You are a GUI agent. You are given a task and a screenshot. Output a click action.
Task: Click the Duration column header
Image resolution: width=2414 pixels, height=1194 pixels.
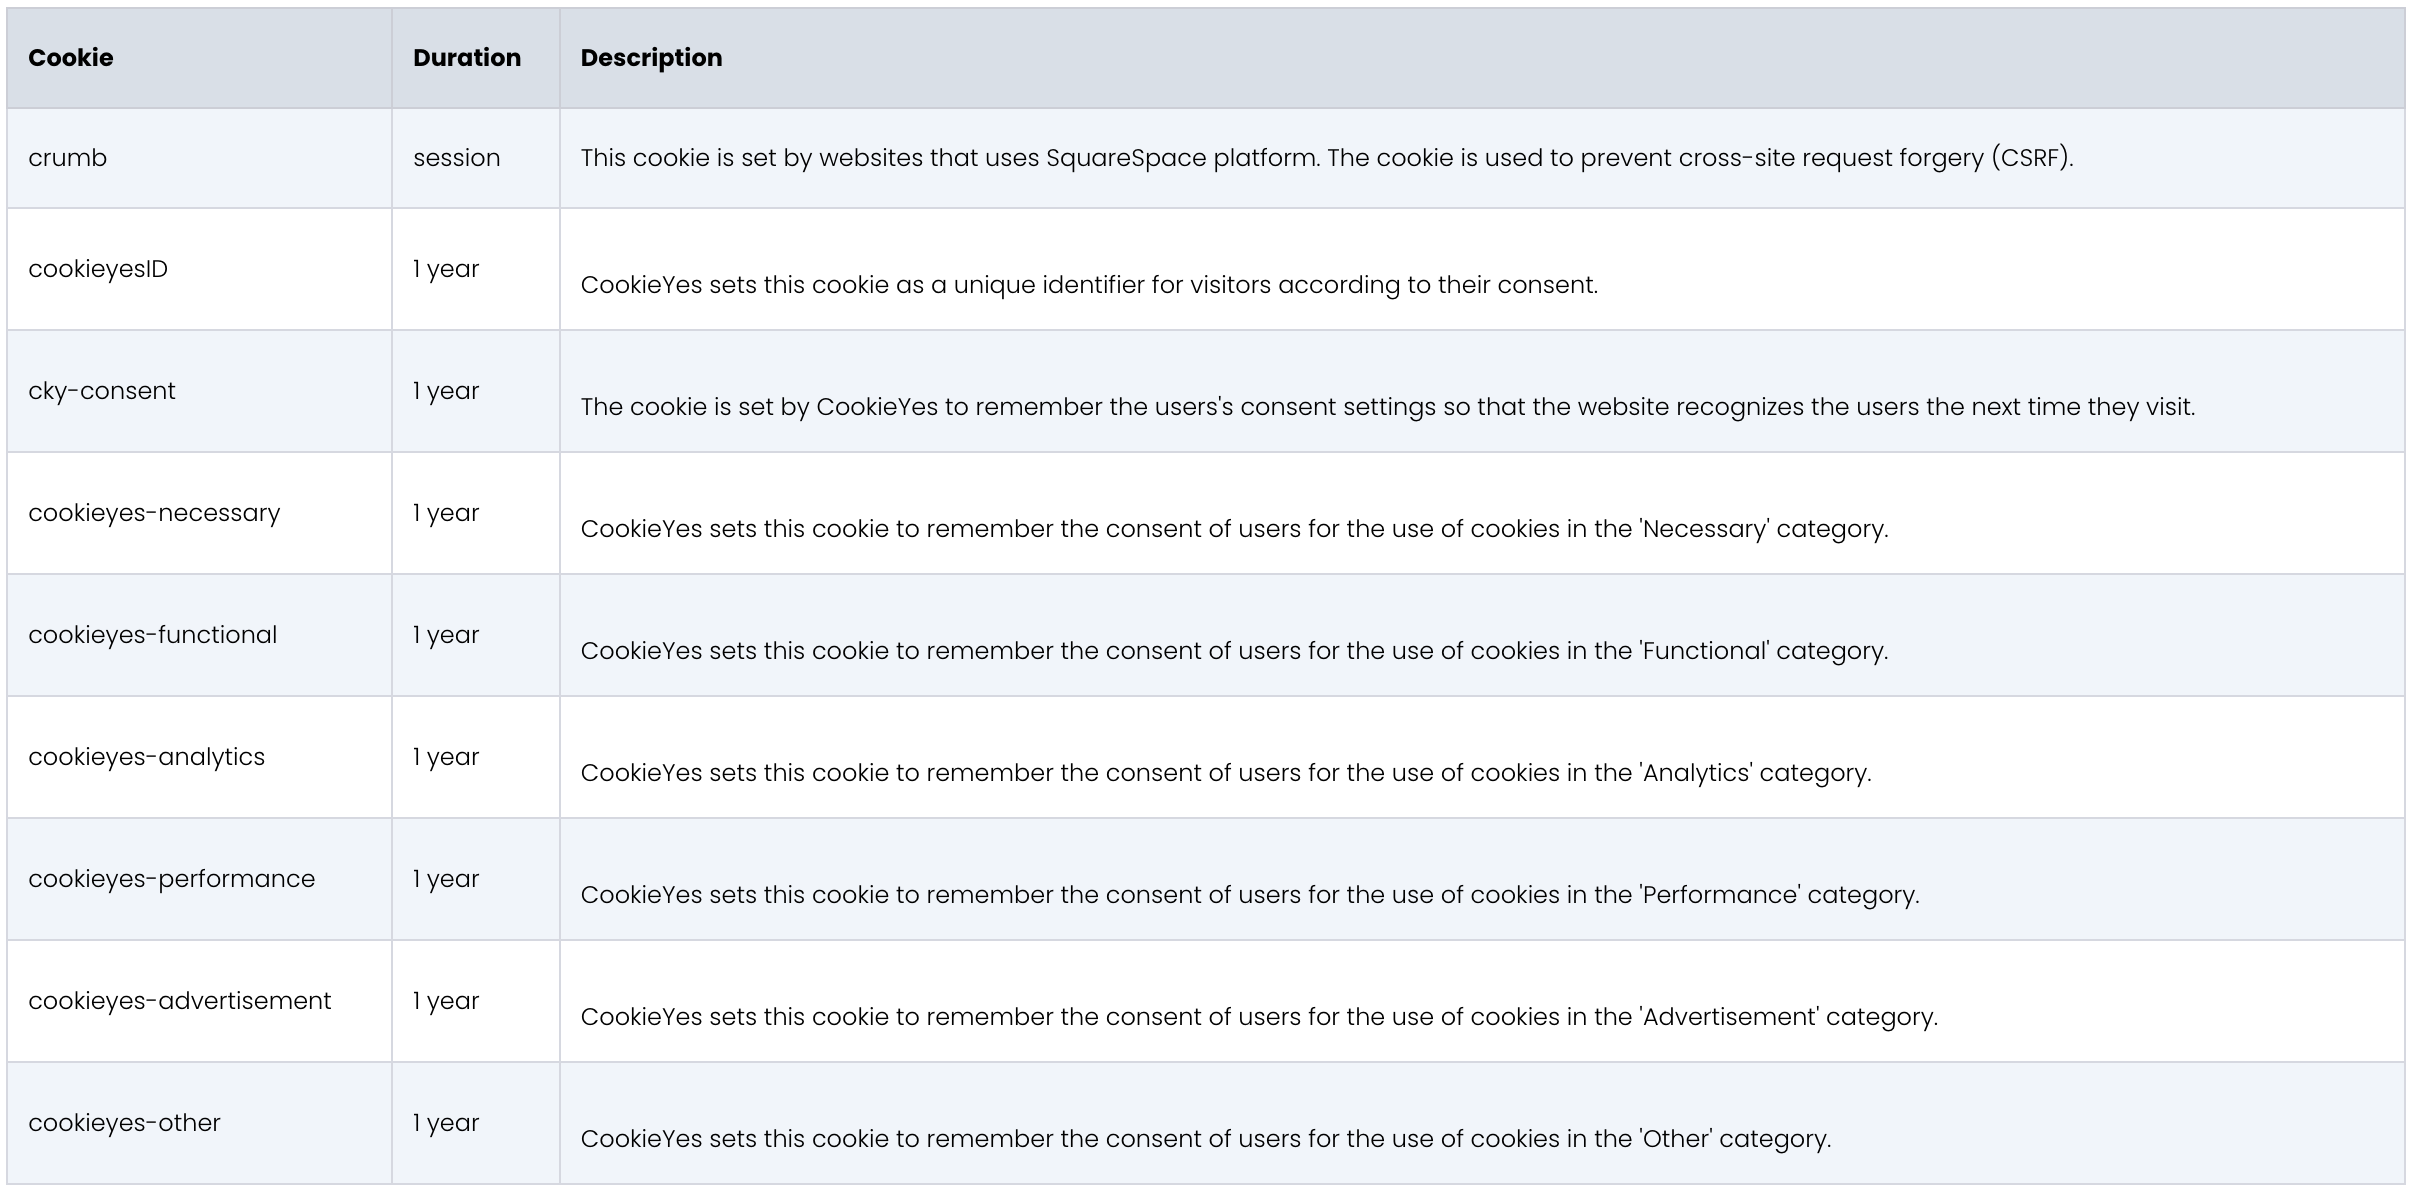(x=467, y=58)
